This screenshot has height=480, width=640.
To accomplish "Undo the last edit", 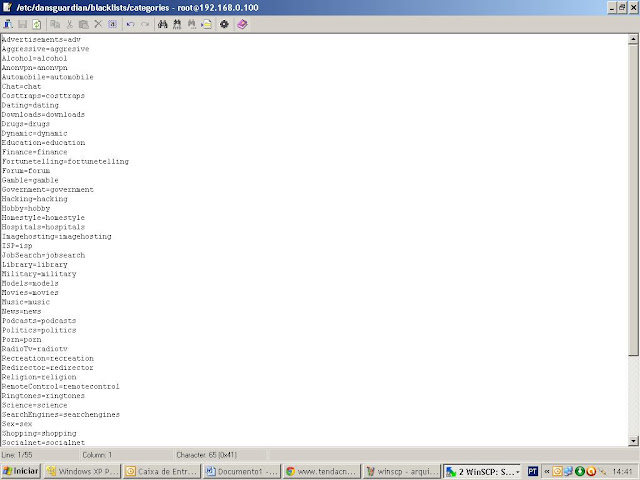I will pos(131,24).
